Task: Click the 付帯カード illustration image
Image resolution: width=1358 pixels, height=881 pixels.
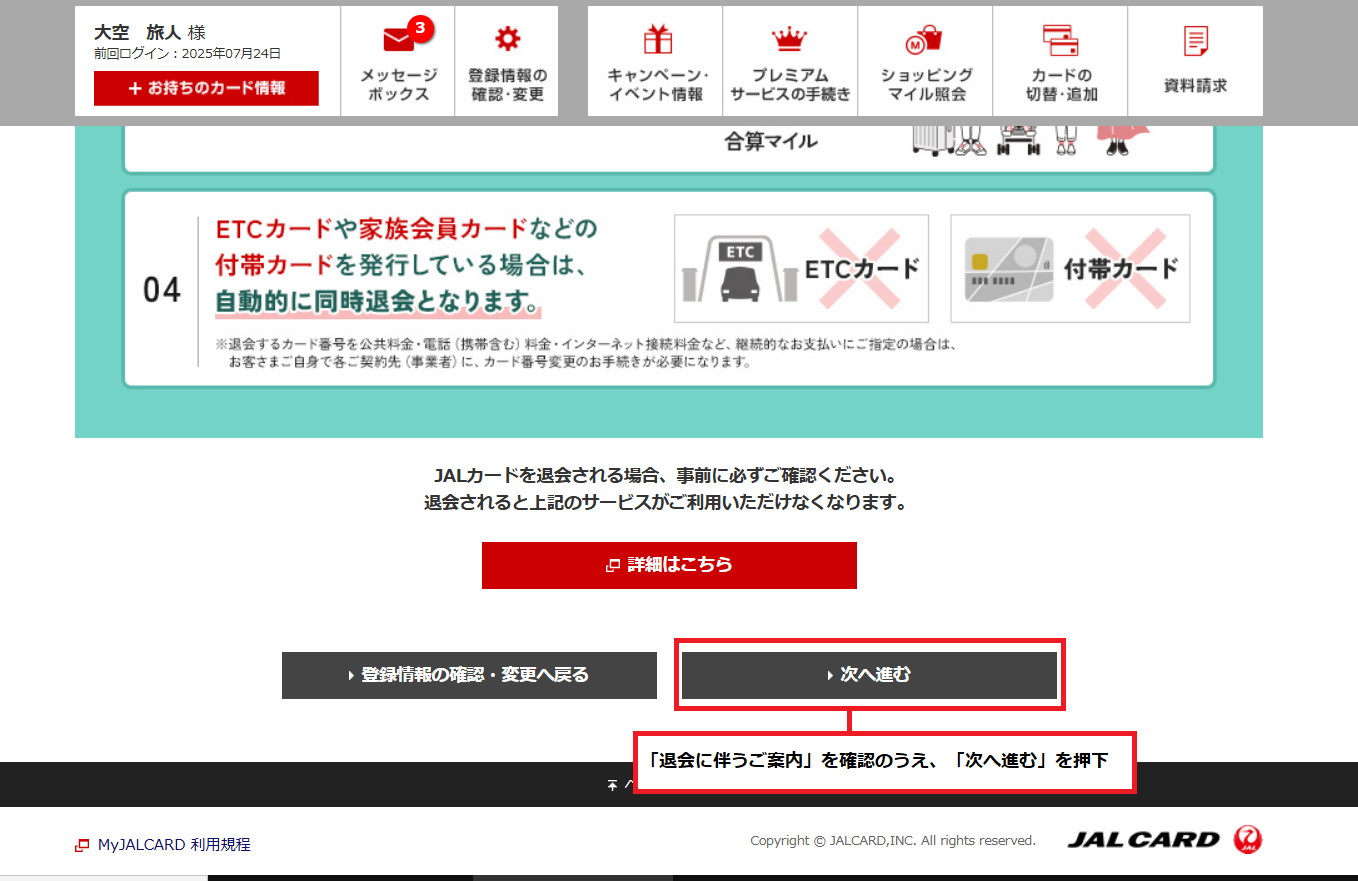Action: pyautogui.click(x=1070, y=268)
